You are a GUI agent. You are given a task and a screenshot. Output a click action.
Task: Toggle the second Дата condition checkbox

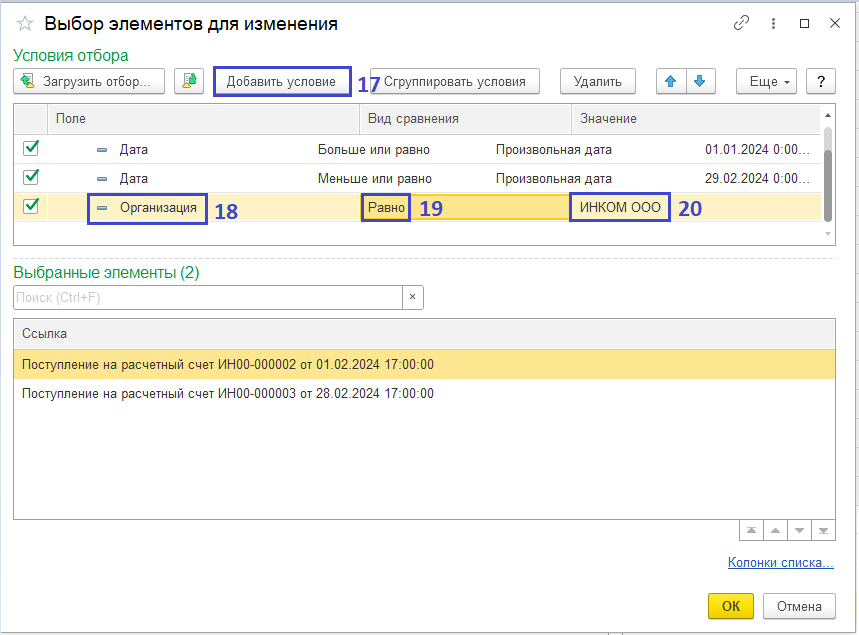pyautogui.click(x=31, y=177)
